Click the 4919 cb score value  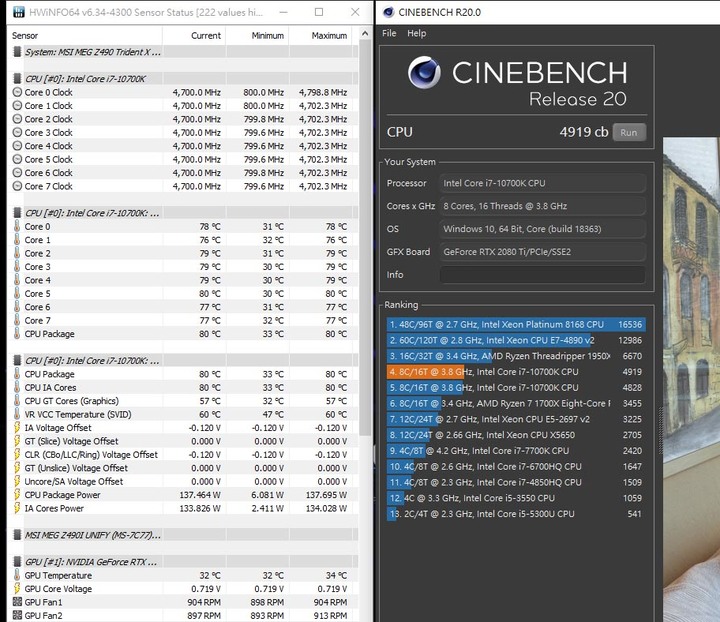coord(584,132)
